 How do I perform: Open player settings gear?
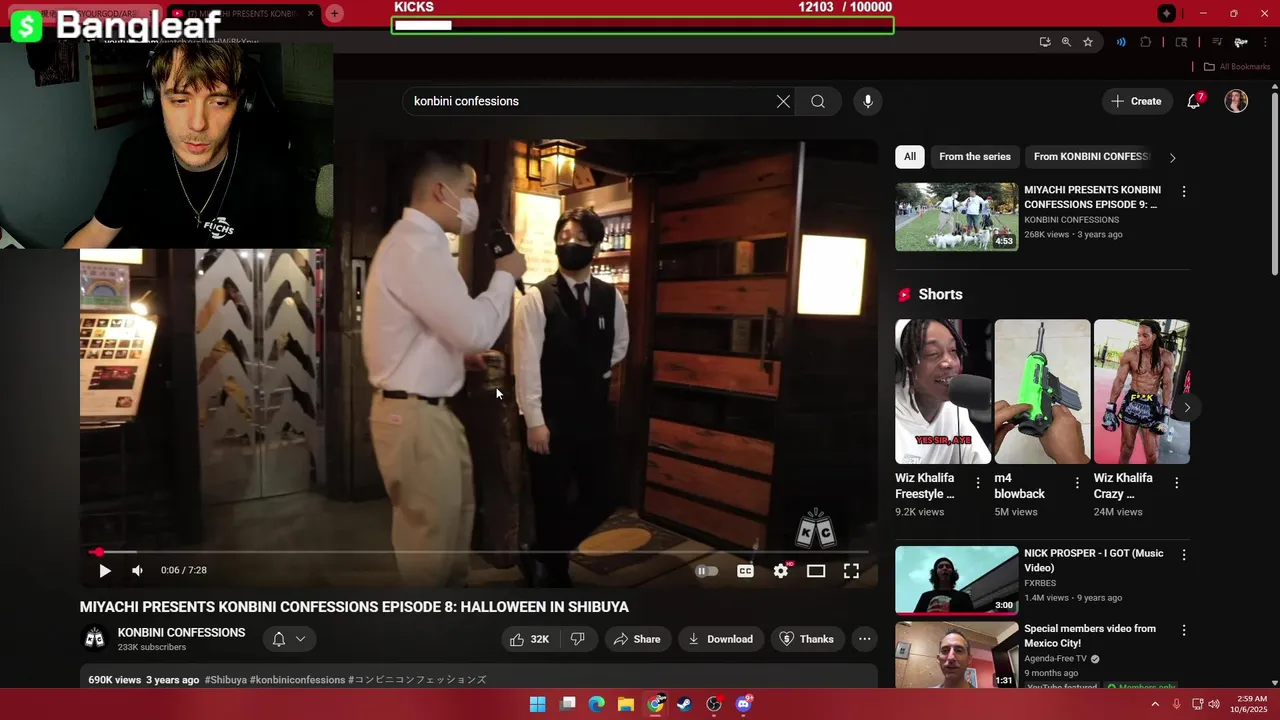[x=781, y=571]
